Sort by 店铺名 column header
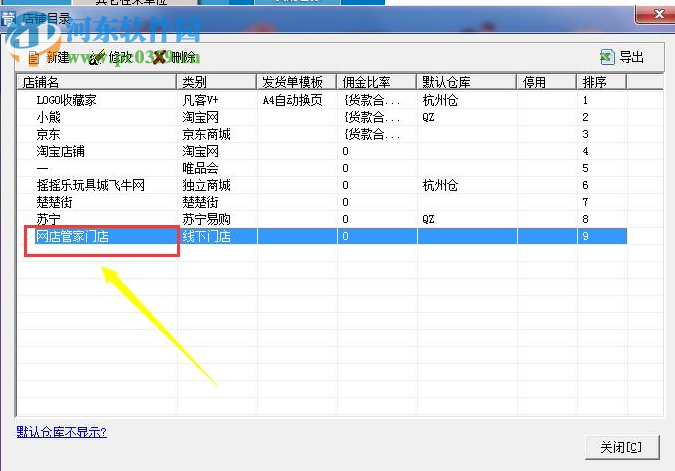 (97, 82)
